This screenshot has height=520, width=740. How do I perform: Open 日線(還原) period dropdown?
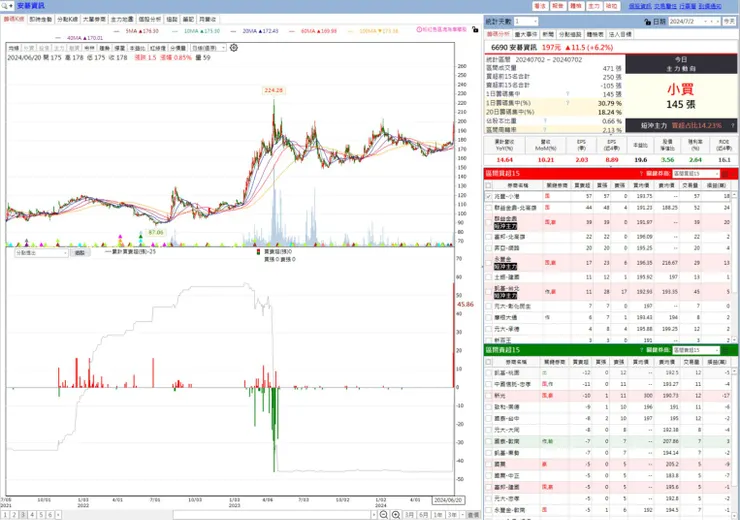click(x=209, y=48)
